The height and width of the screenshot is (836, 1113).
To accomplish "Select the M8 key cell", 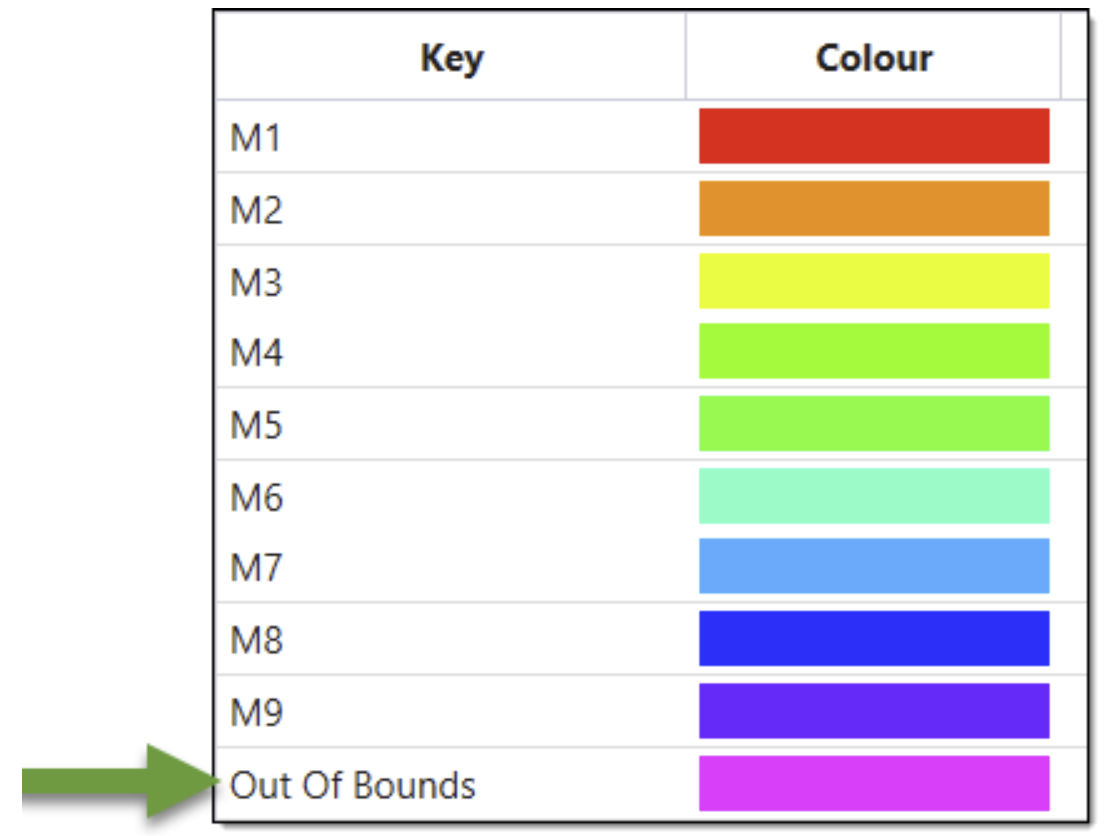I will point(257,640).
